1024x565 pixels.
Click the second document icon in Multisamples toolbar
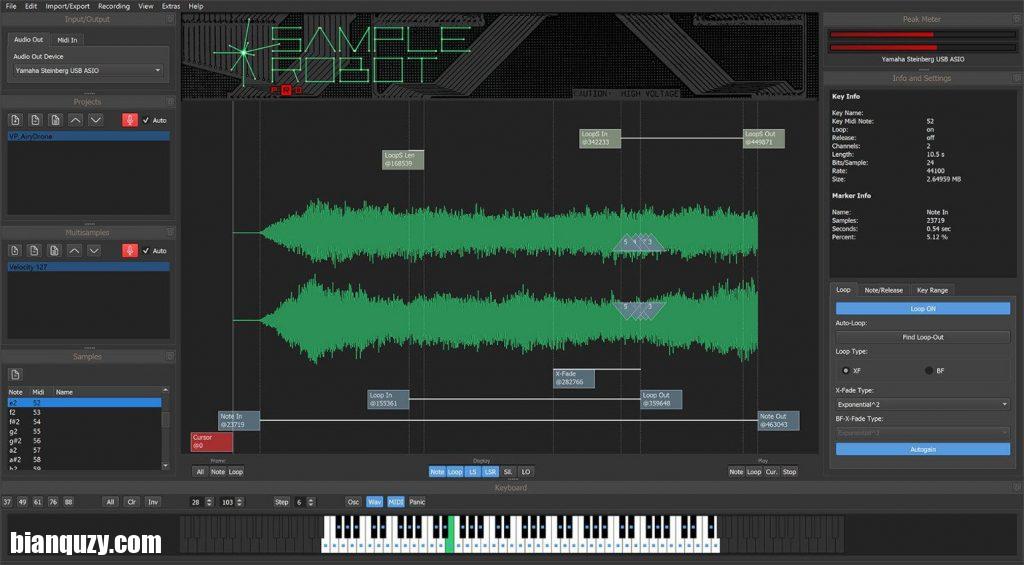click(x=35, y=251)
